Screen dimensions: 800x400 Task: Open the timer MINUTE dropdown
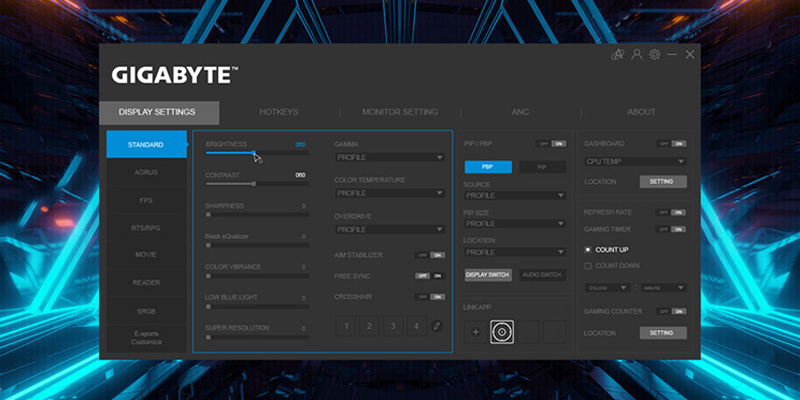click(664, 288)
